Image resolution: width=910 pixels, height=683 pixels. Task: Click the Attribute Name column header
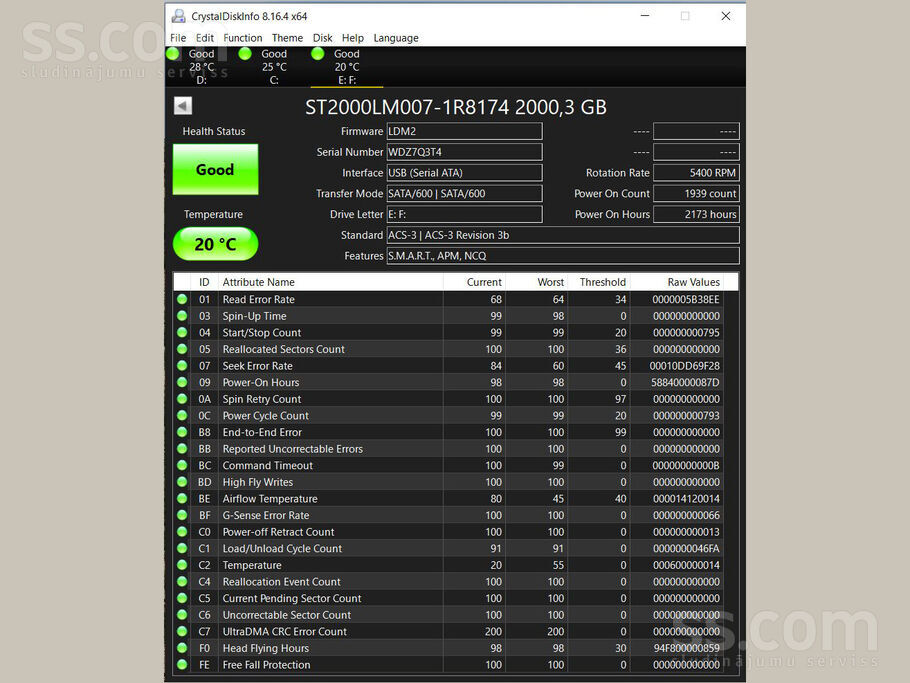click(x=330, y=282)
